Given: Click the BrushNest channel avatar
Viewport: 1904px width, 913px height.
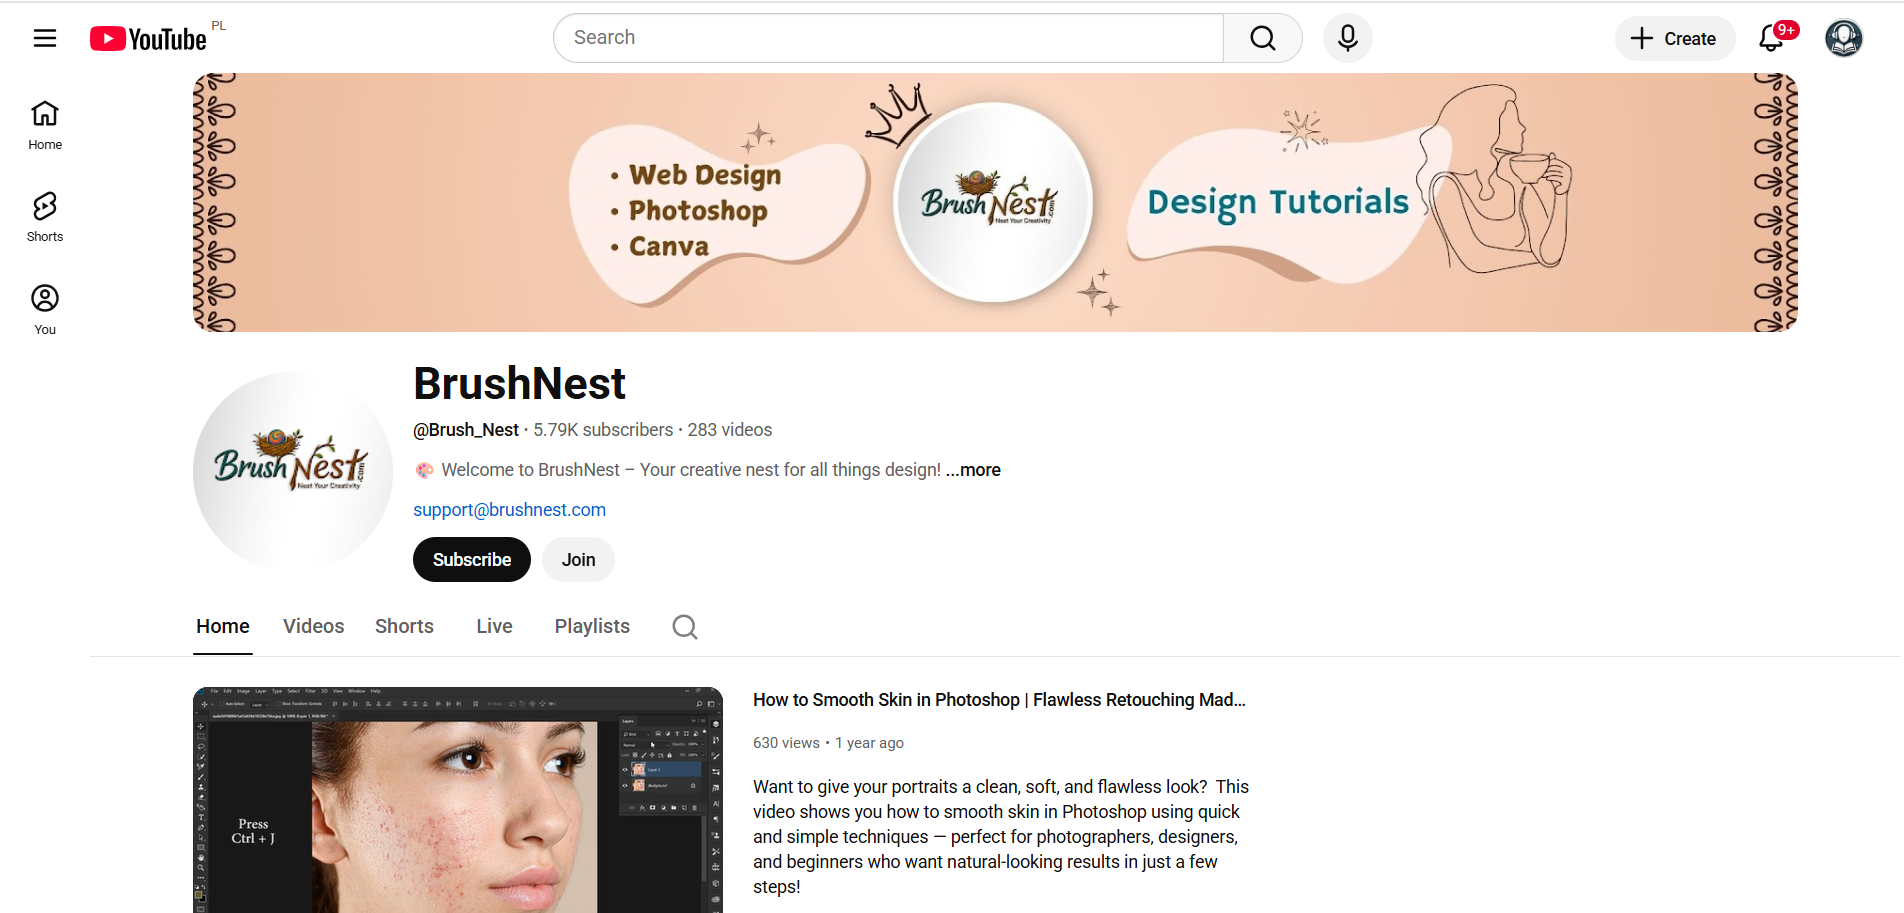Looking at the screenshot, I should coord(293,472).
